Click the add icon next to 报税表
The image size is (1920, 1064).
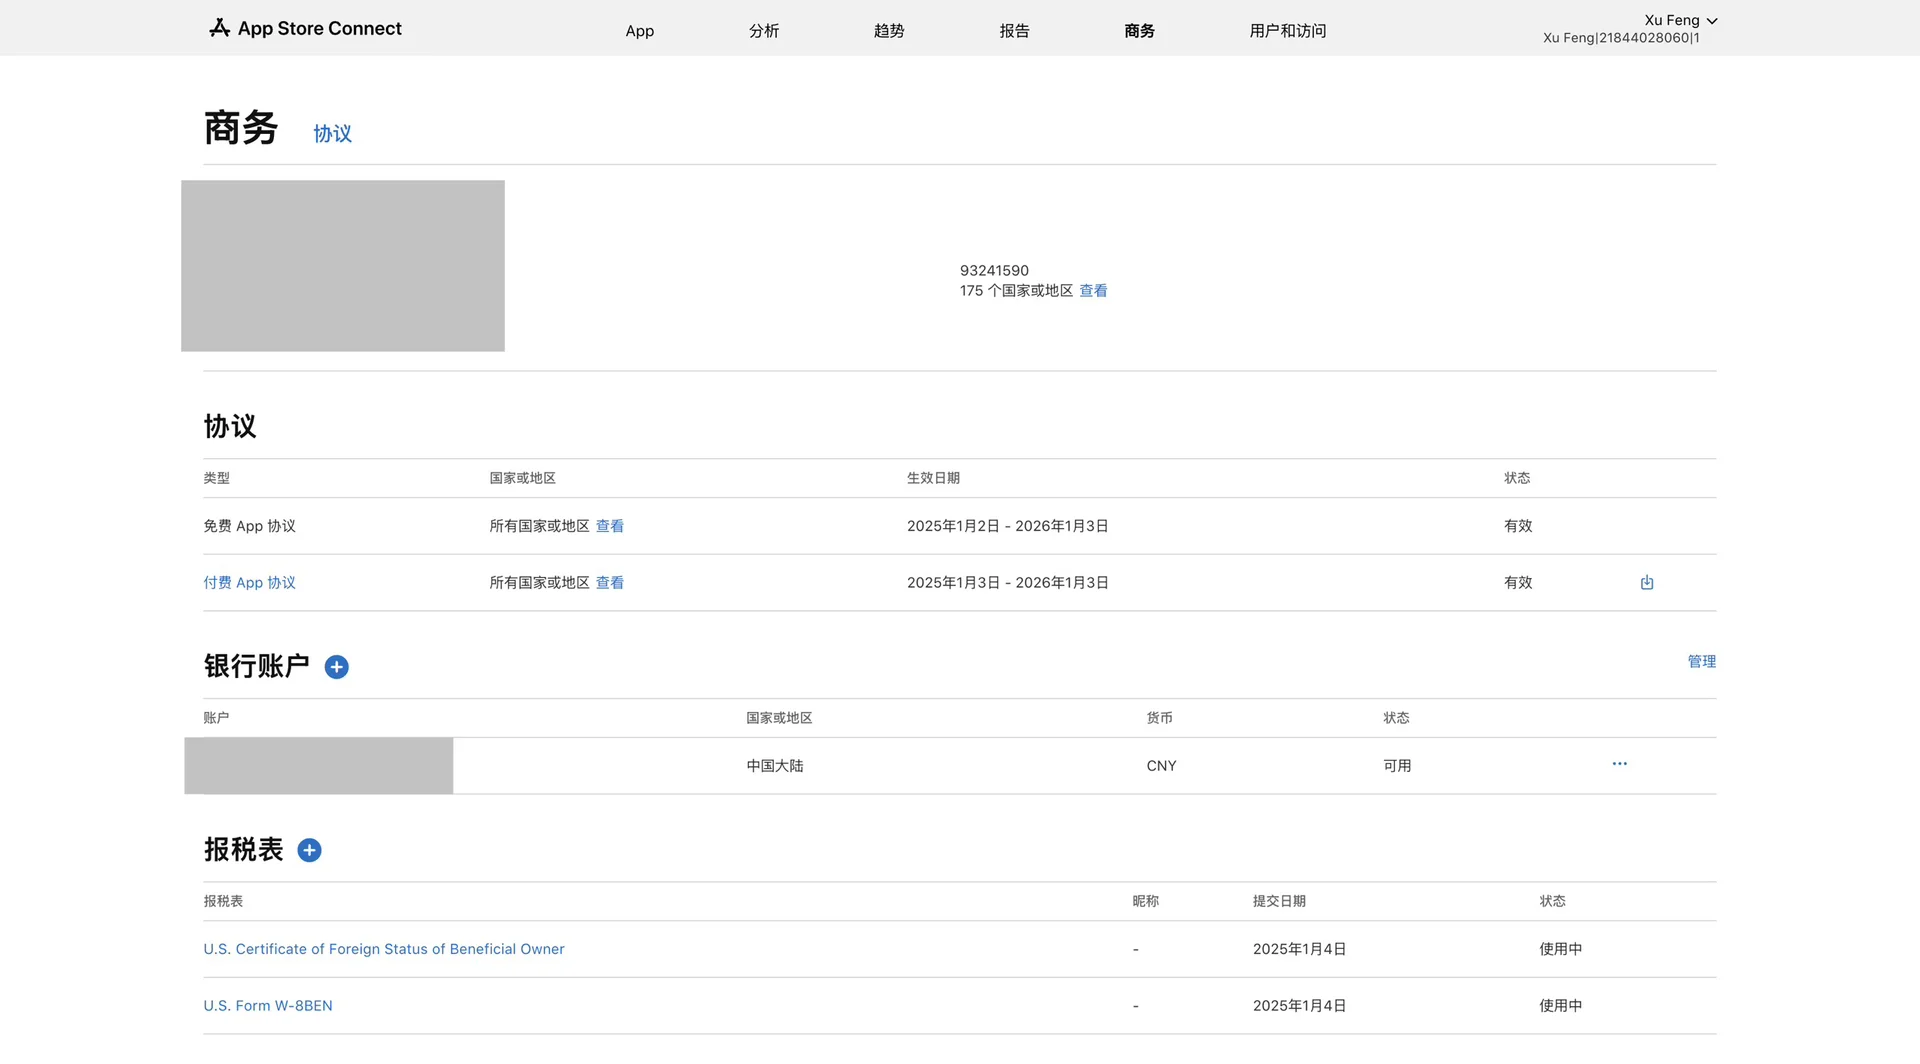pyautogui.click(x=309, y=850)
